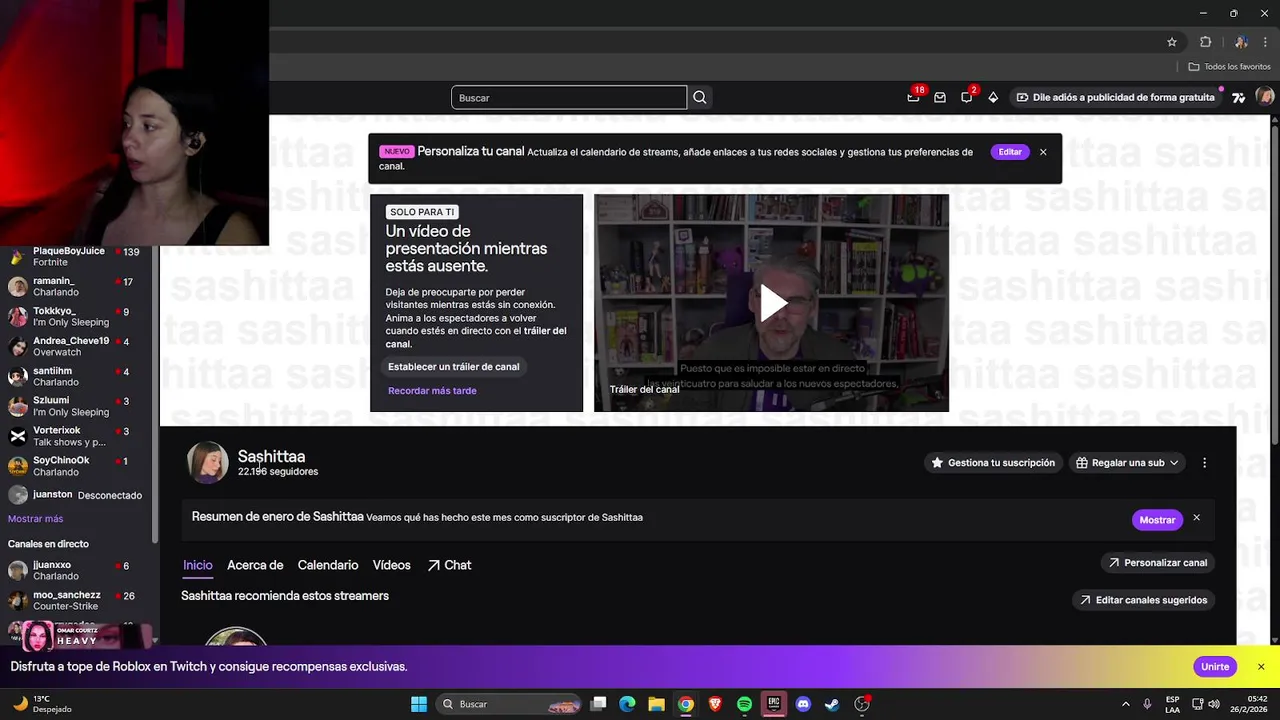1280x720 pixels.
Task: Open the whispers envelope icon
Action: coord(940,97)
